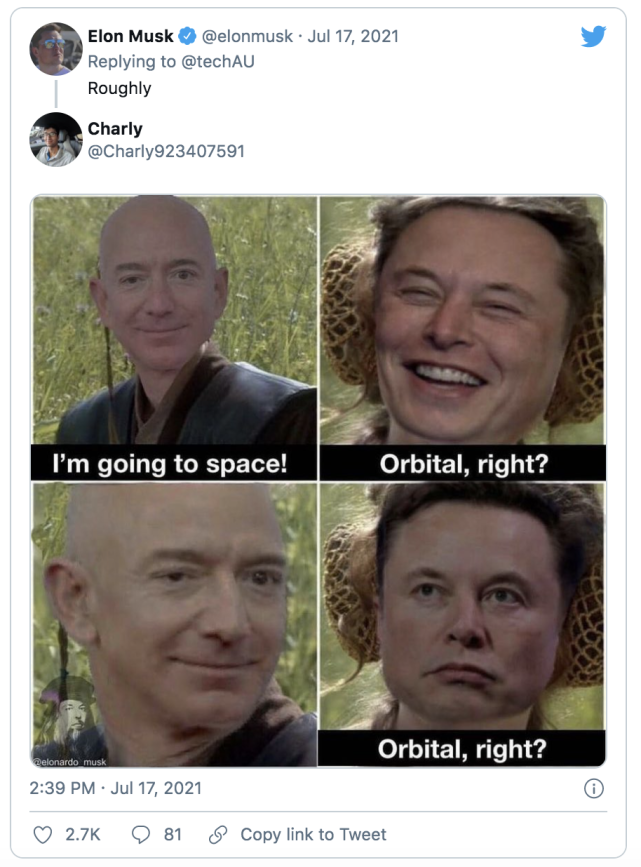The width and height of the screenshot is (641, 867).
Task: Click the 2:39 PM timestamp
Action: coord(62,788)
